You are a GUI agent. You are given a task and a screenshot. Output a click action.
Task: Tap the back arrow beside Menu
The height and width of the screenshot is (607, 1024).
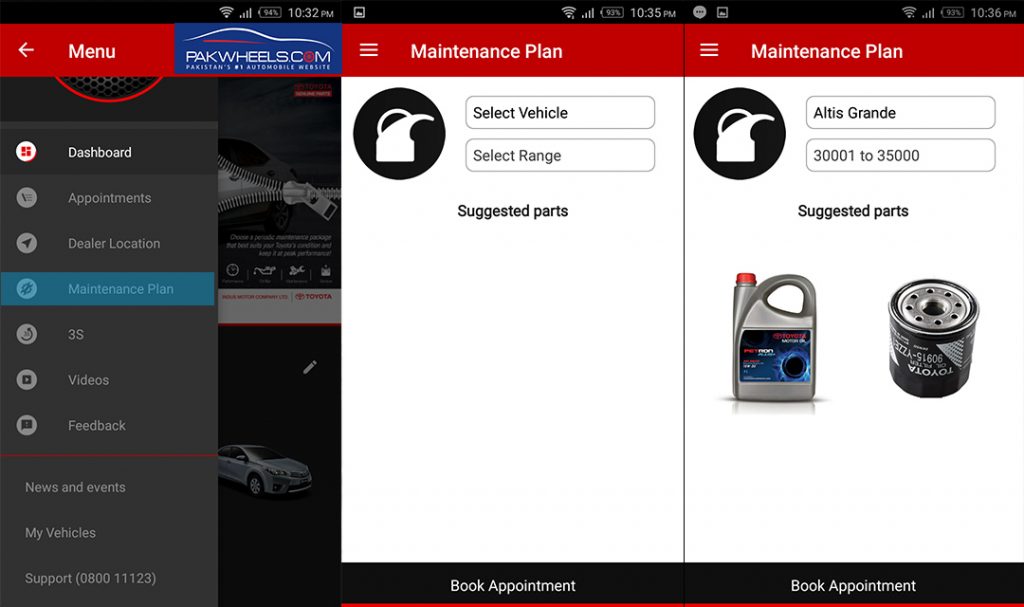(26, 50)
